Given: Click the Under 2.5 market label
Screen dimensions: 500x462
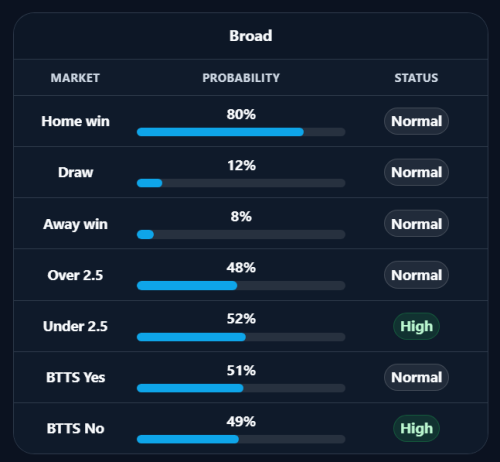Looking at the screenshot, I should [x=75, y=326].
